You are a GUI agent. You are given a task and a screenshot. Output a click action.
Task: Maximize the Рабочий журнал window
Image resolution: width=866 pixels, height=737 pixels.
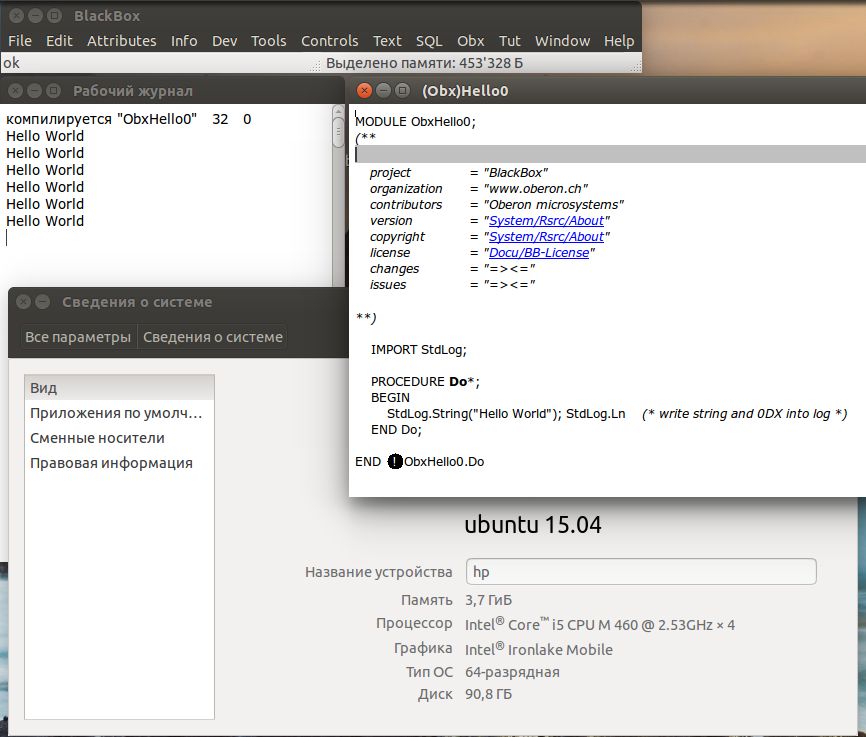coord(53,91)
